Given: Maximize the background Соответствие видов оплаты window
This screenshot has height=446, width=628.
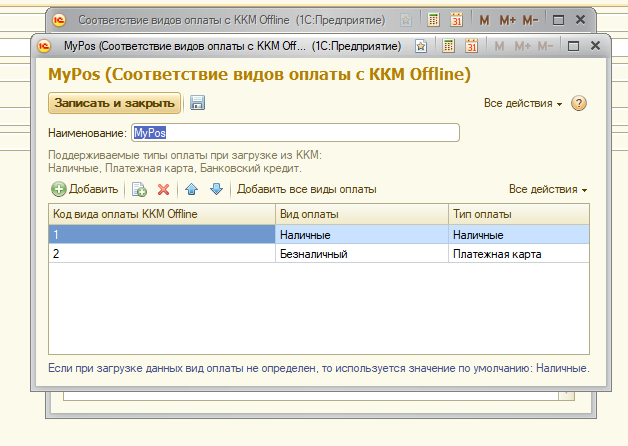Looking at the screenshot, I should click(x=558, y=20).
